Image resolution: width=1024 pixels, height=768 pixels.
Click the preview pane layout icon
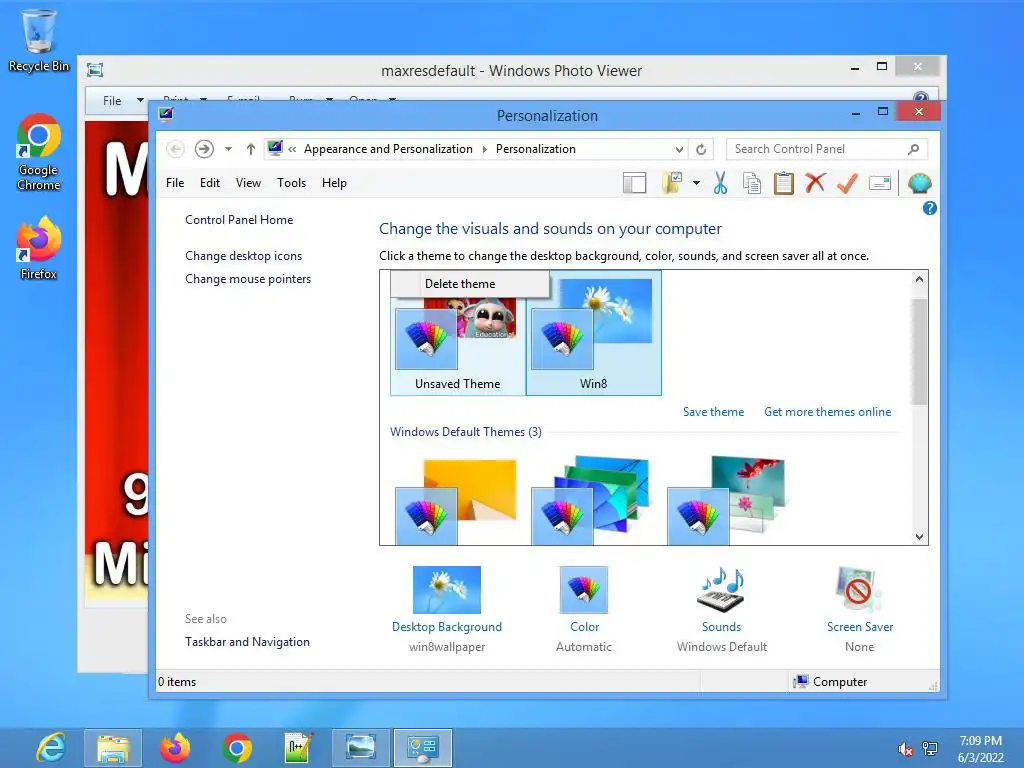[634, 184]
